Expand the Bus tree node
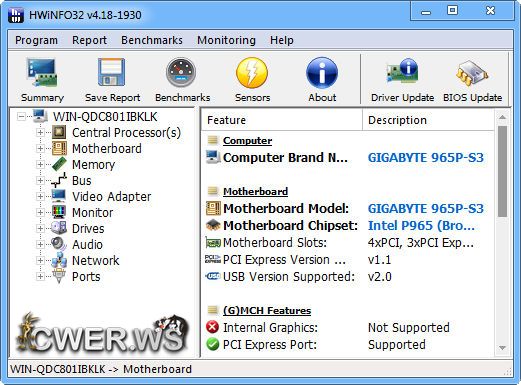This screenshot has height=385, width=521. point(40,180)
